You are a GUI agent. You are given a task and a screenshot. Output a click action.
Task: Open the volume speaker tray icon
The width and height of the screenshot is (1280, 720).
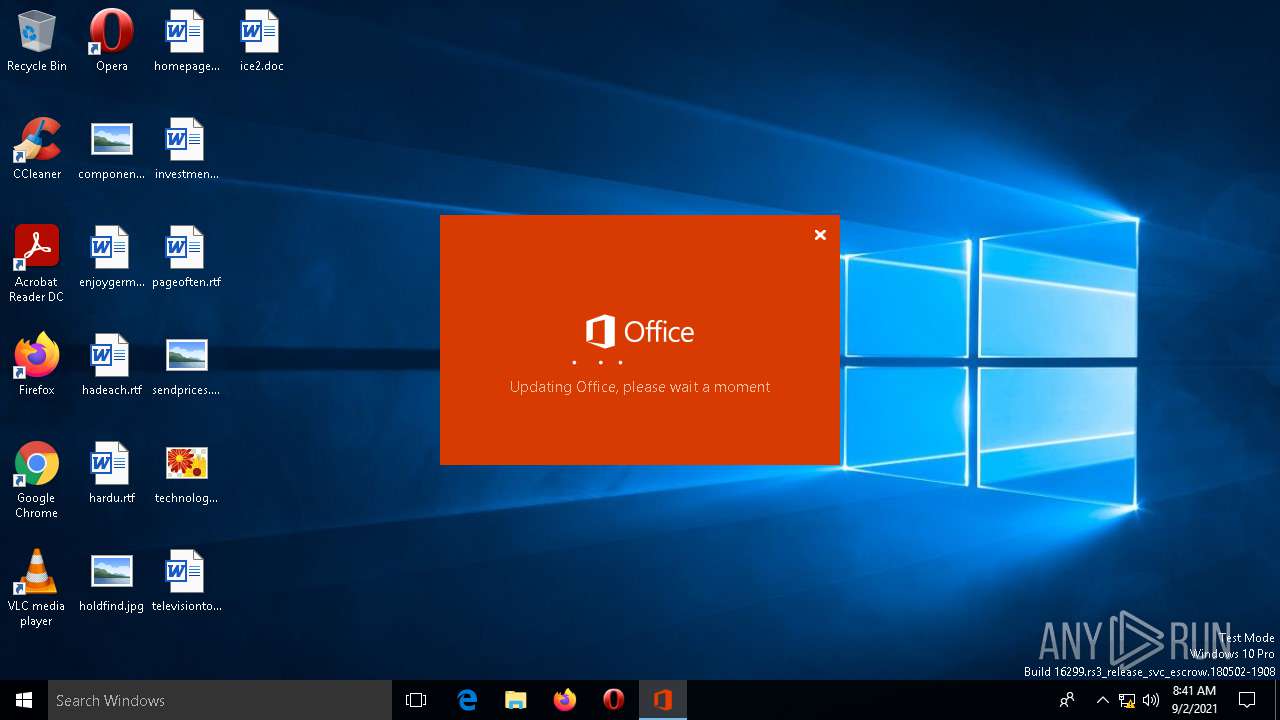coord(1151,700)
